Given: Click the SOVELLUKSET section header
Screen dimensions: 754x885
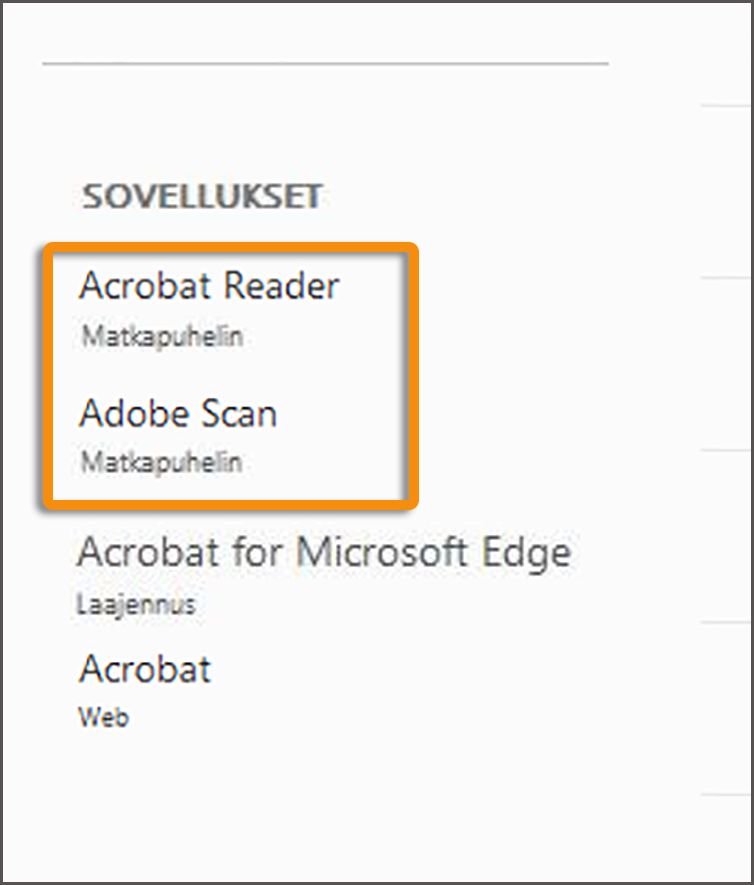Looking at the screenshot, I should (205, 197).
